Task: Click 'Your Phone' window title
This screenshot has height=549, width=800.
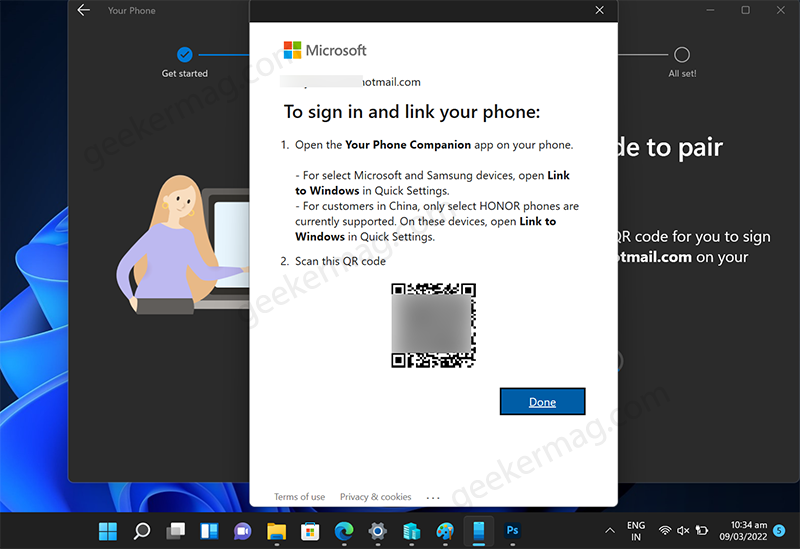Action: 132,10
